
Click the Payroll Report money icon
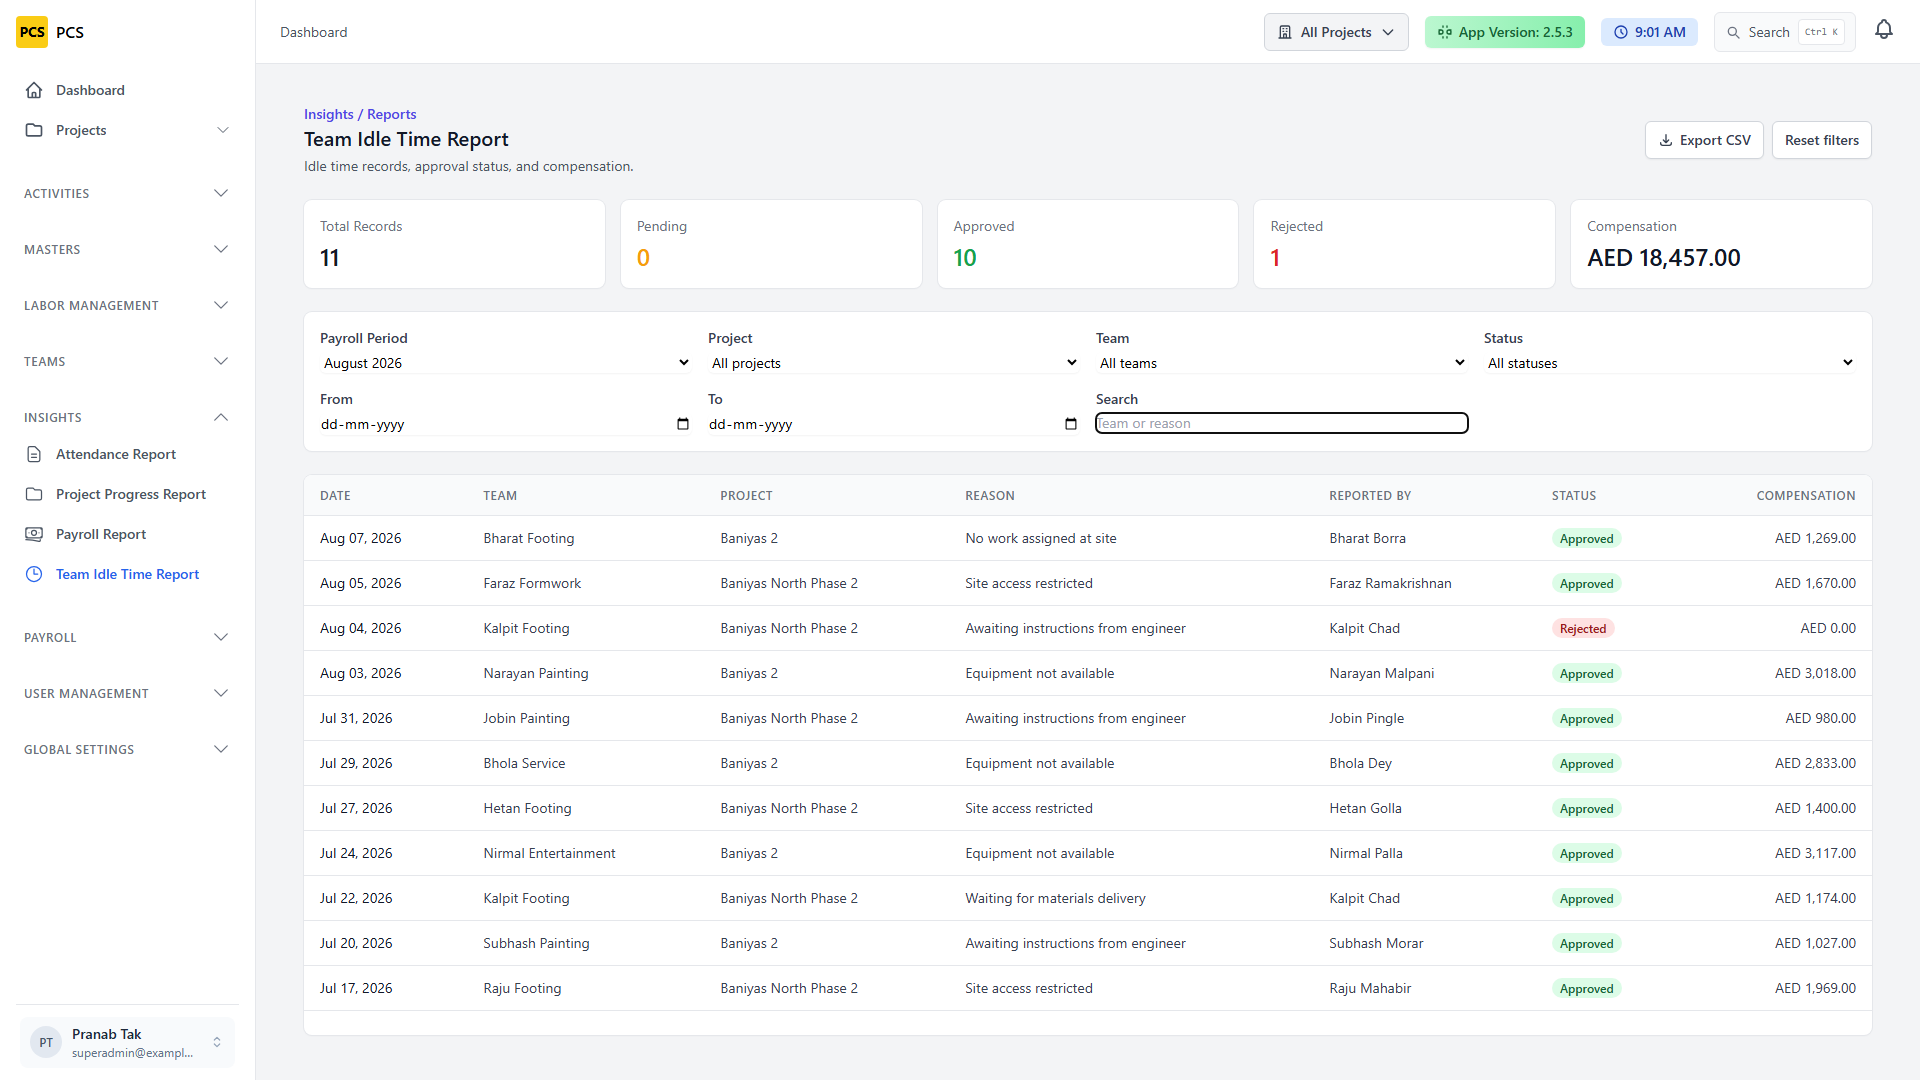coord(34,534)
